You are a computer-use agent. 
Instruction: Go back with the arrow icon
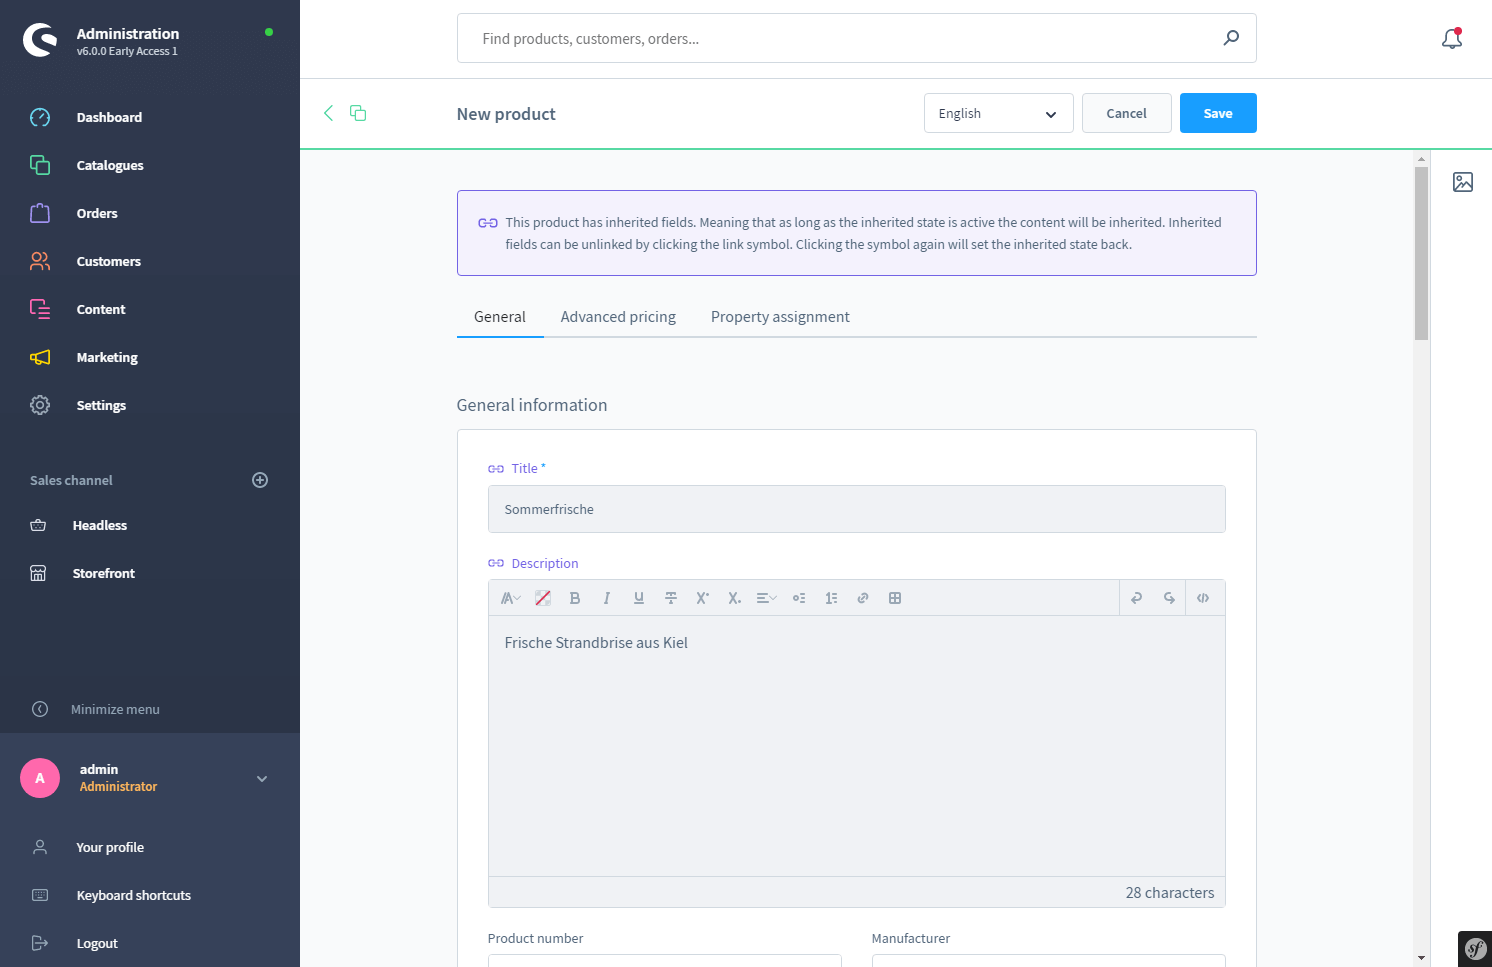coord(328,113)
